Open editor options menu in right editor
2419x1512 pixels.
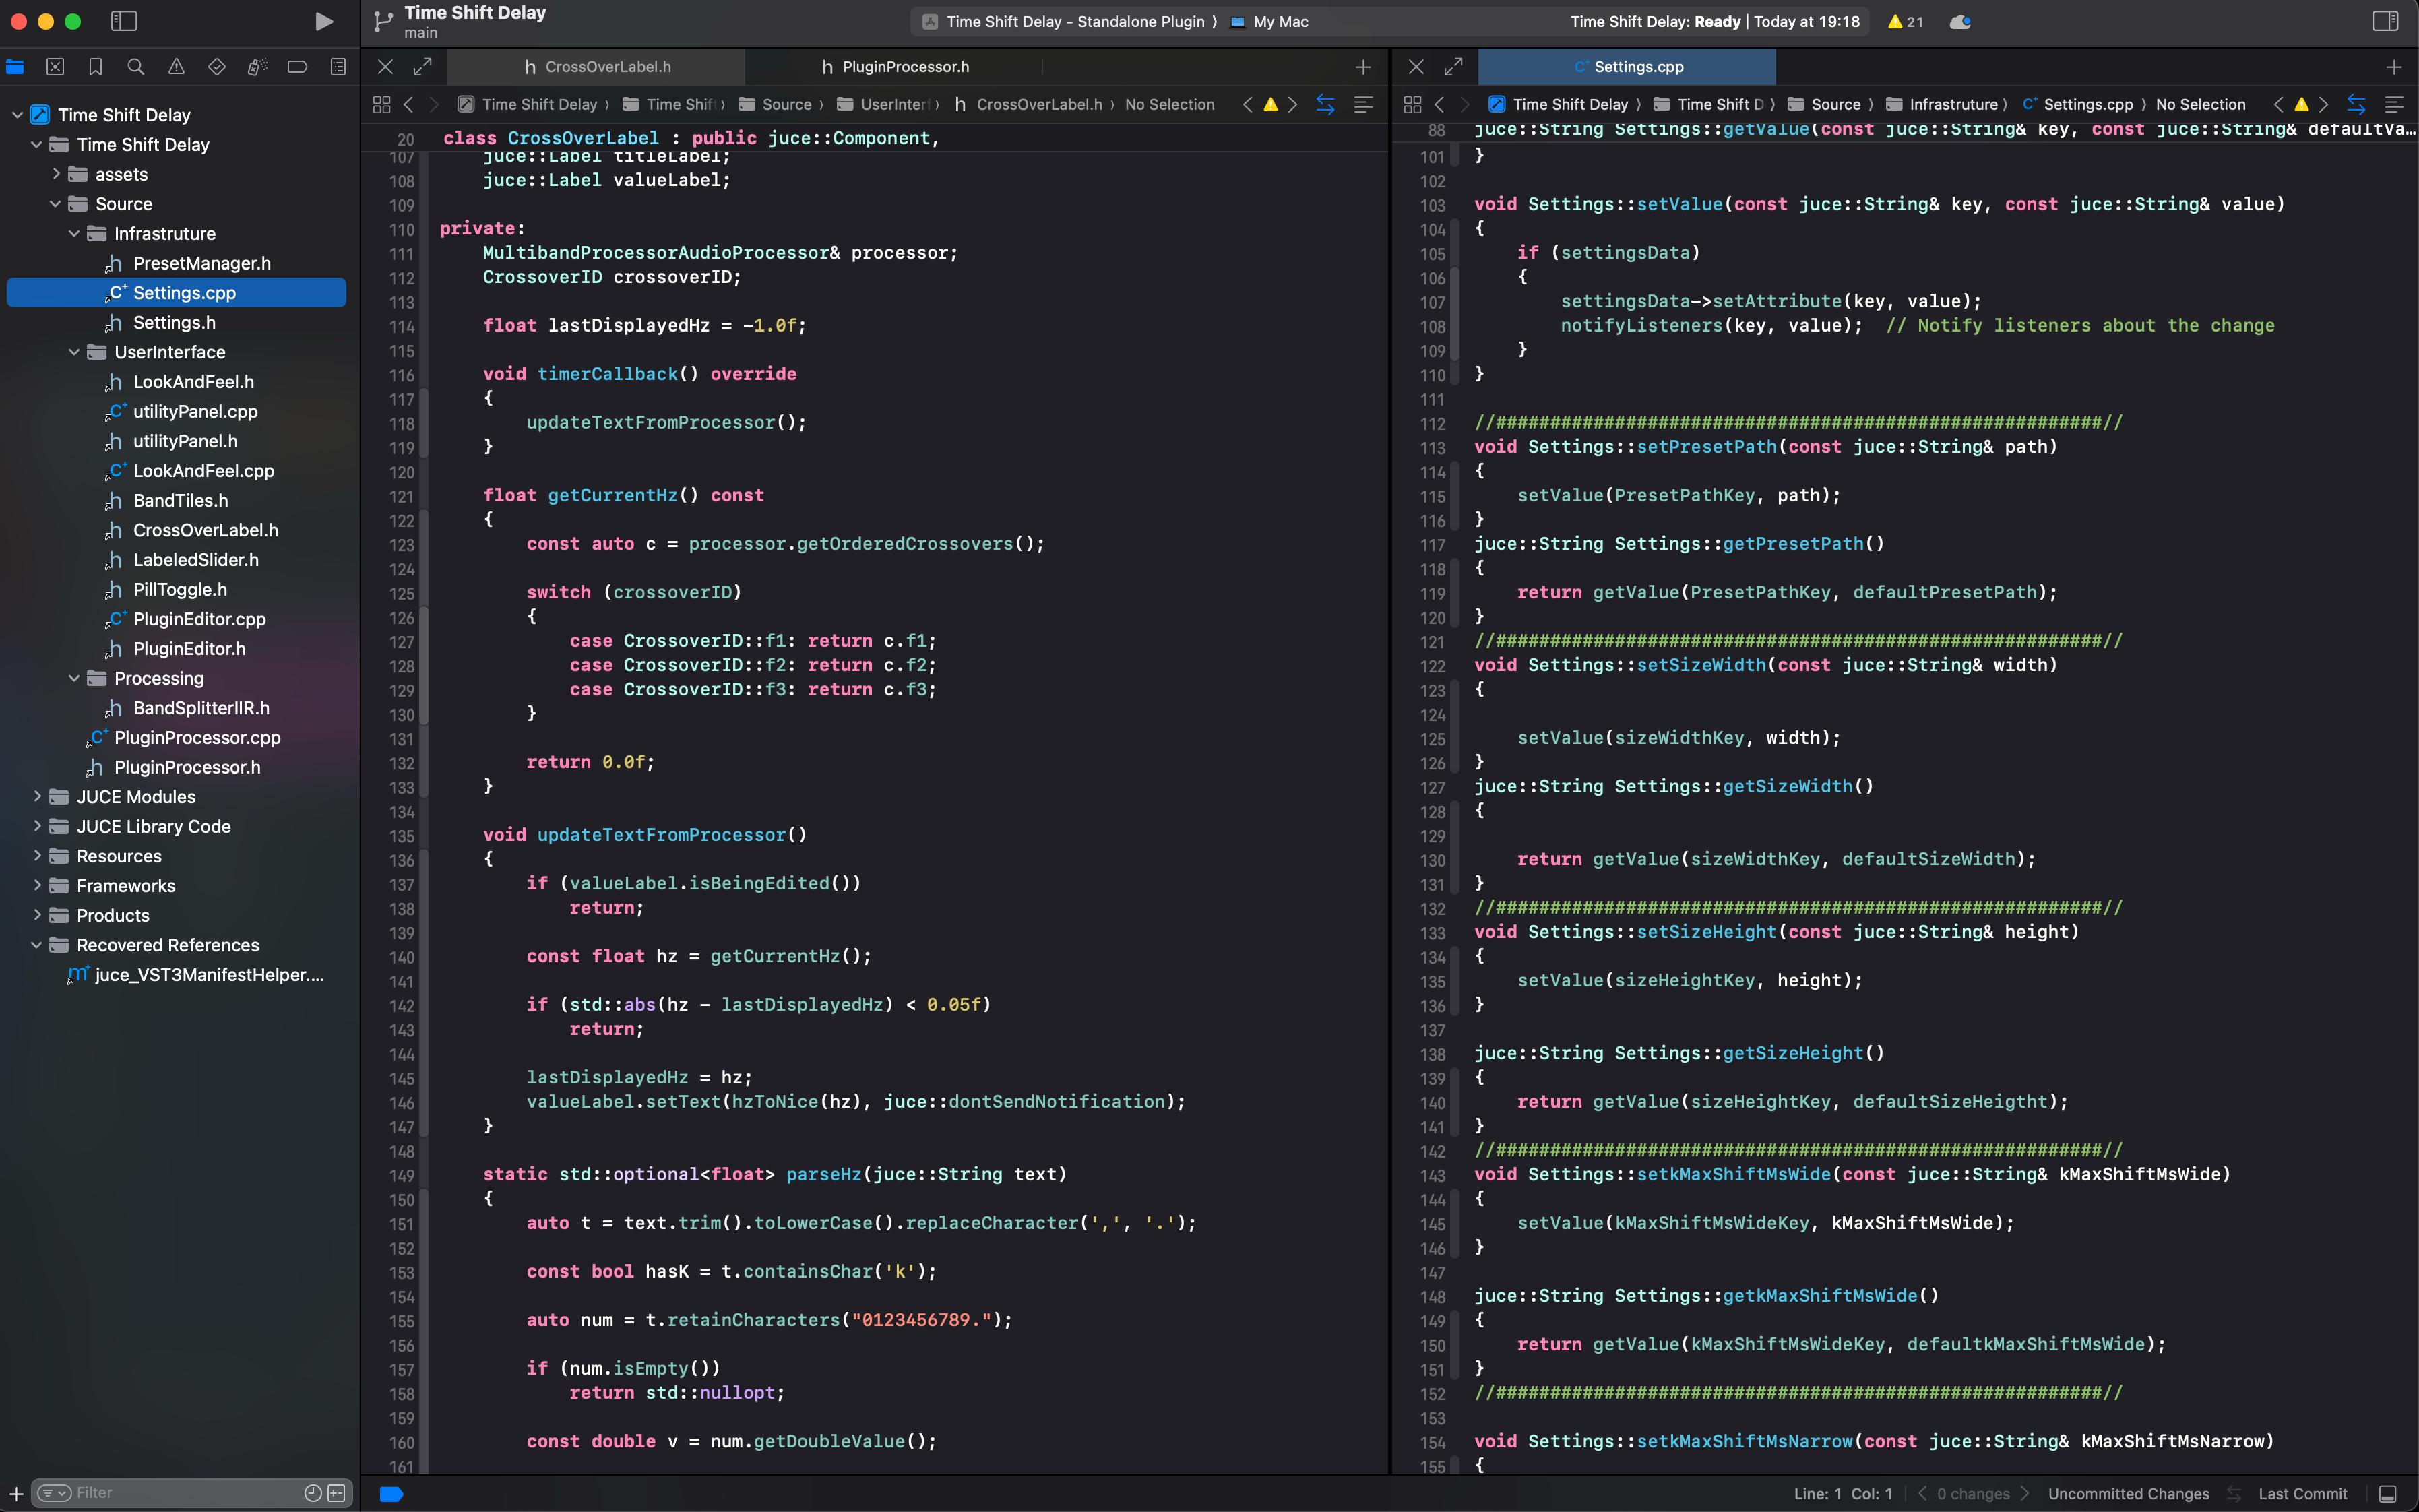[2394, 104]
